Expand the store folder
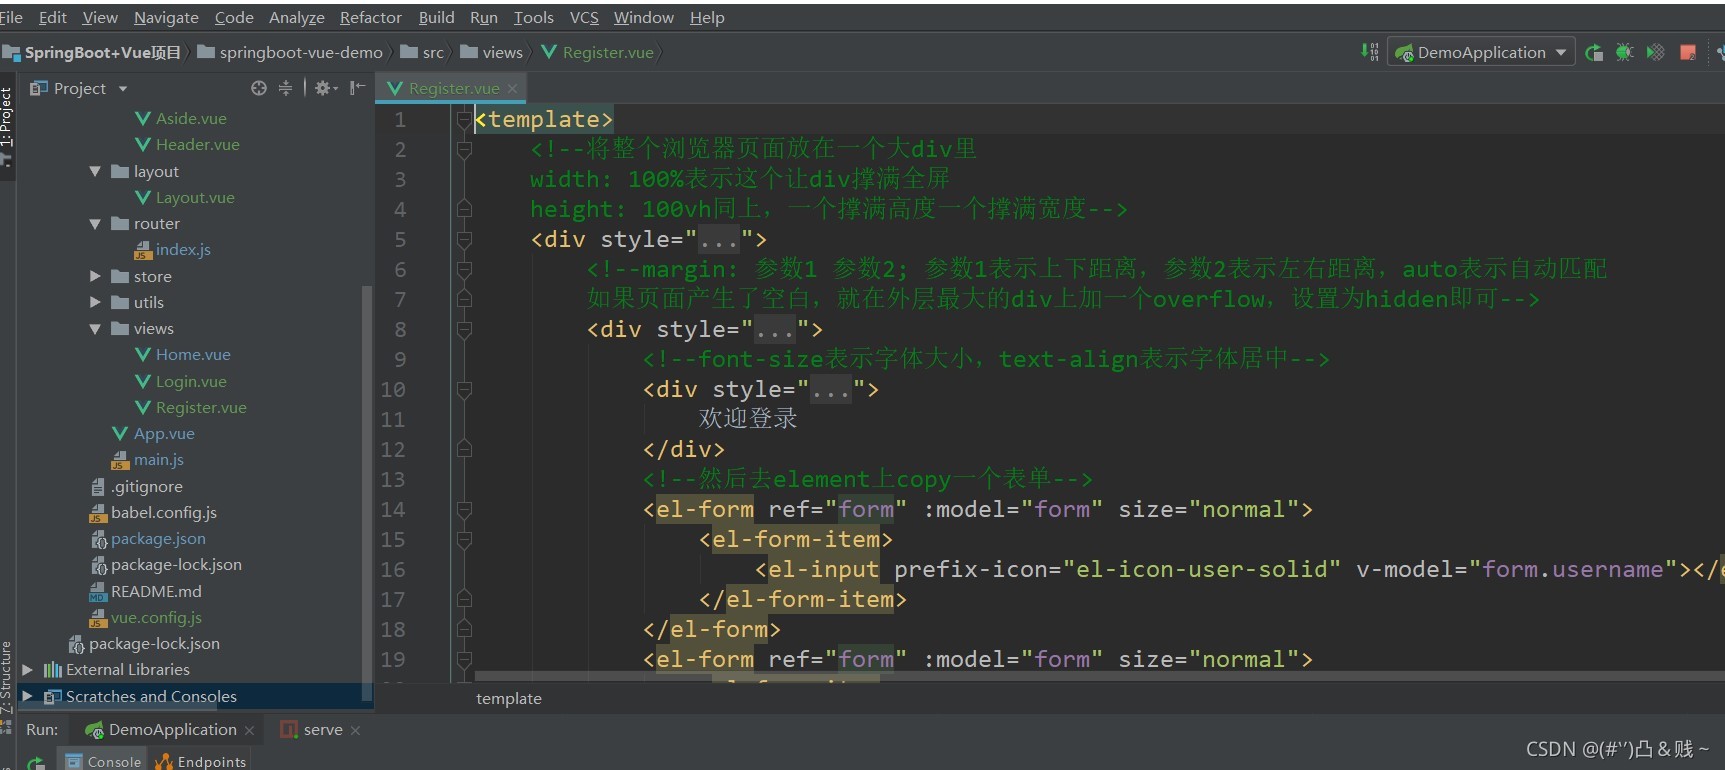This screenshot has height=770, width=1725. point(95,276)
